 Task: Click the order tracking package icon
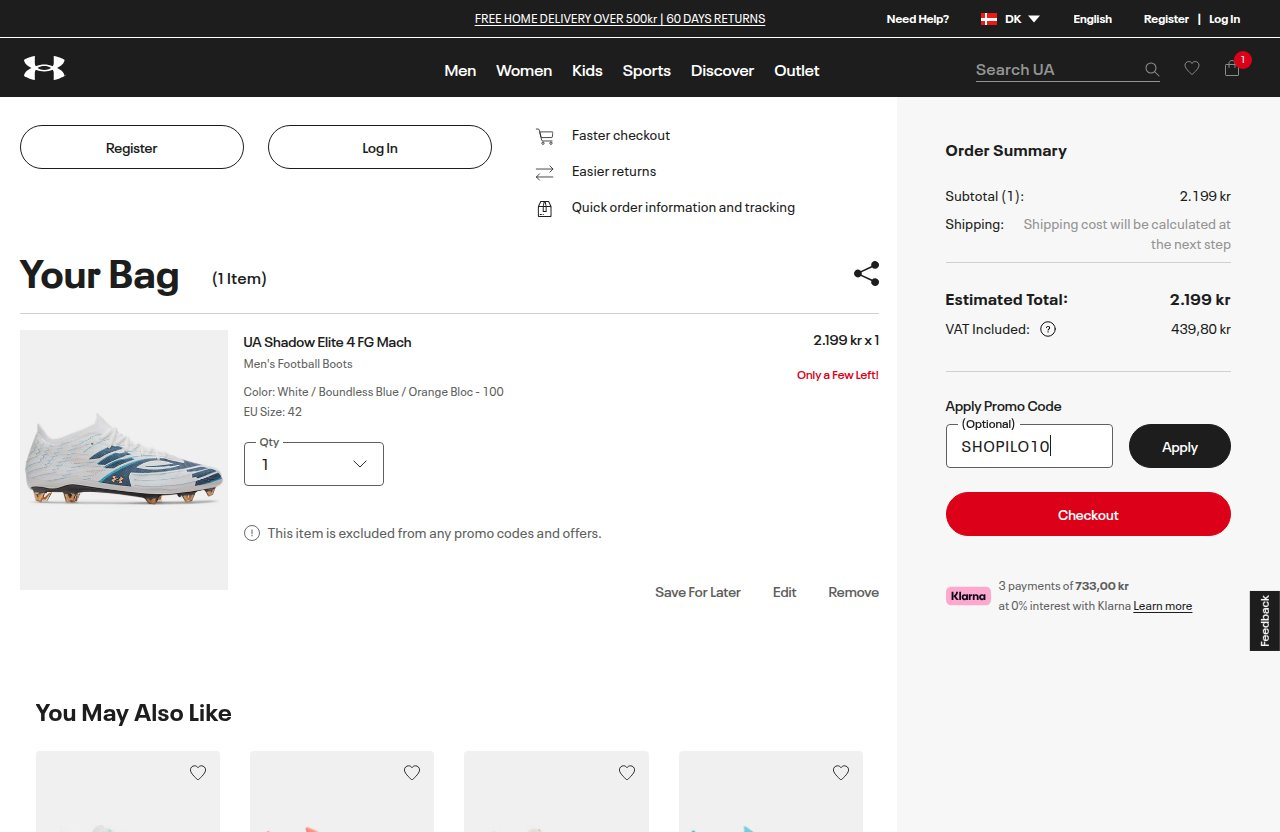coord(545,209)
